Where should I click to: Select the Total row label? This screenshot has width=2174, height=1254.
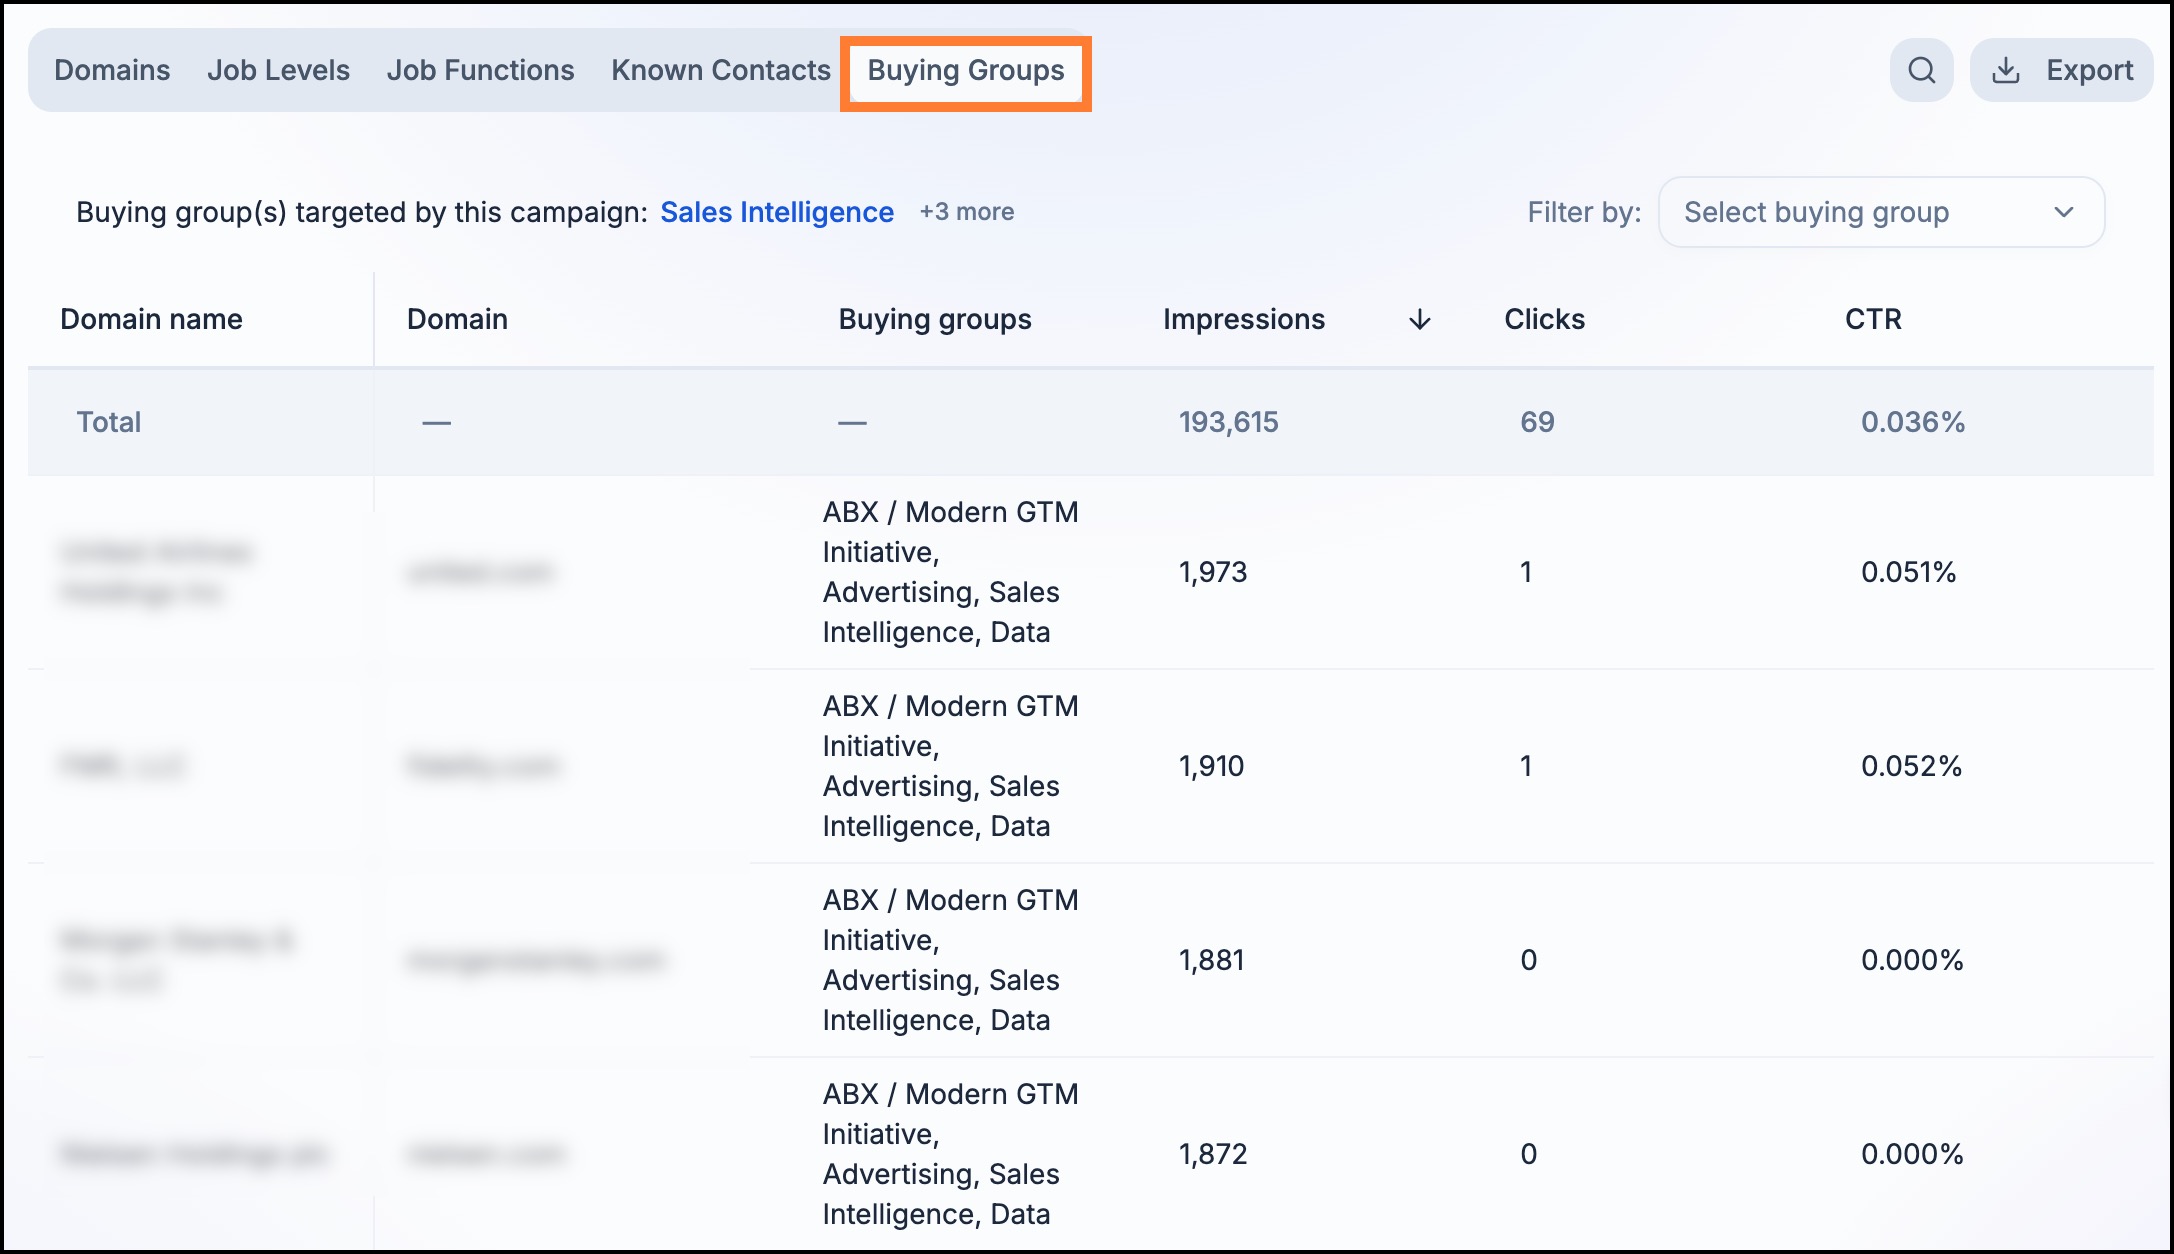108,422
